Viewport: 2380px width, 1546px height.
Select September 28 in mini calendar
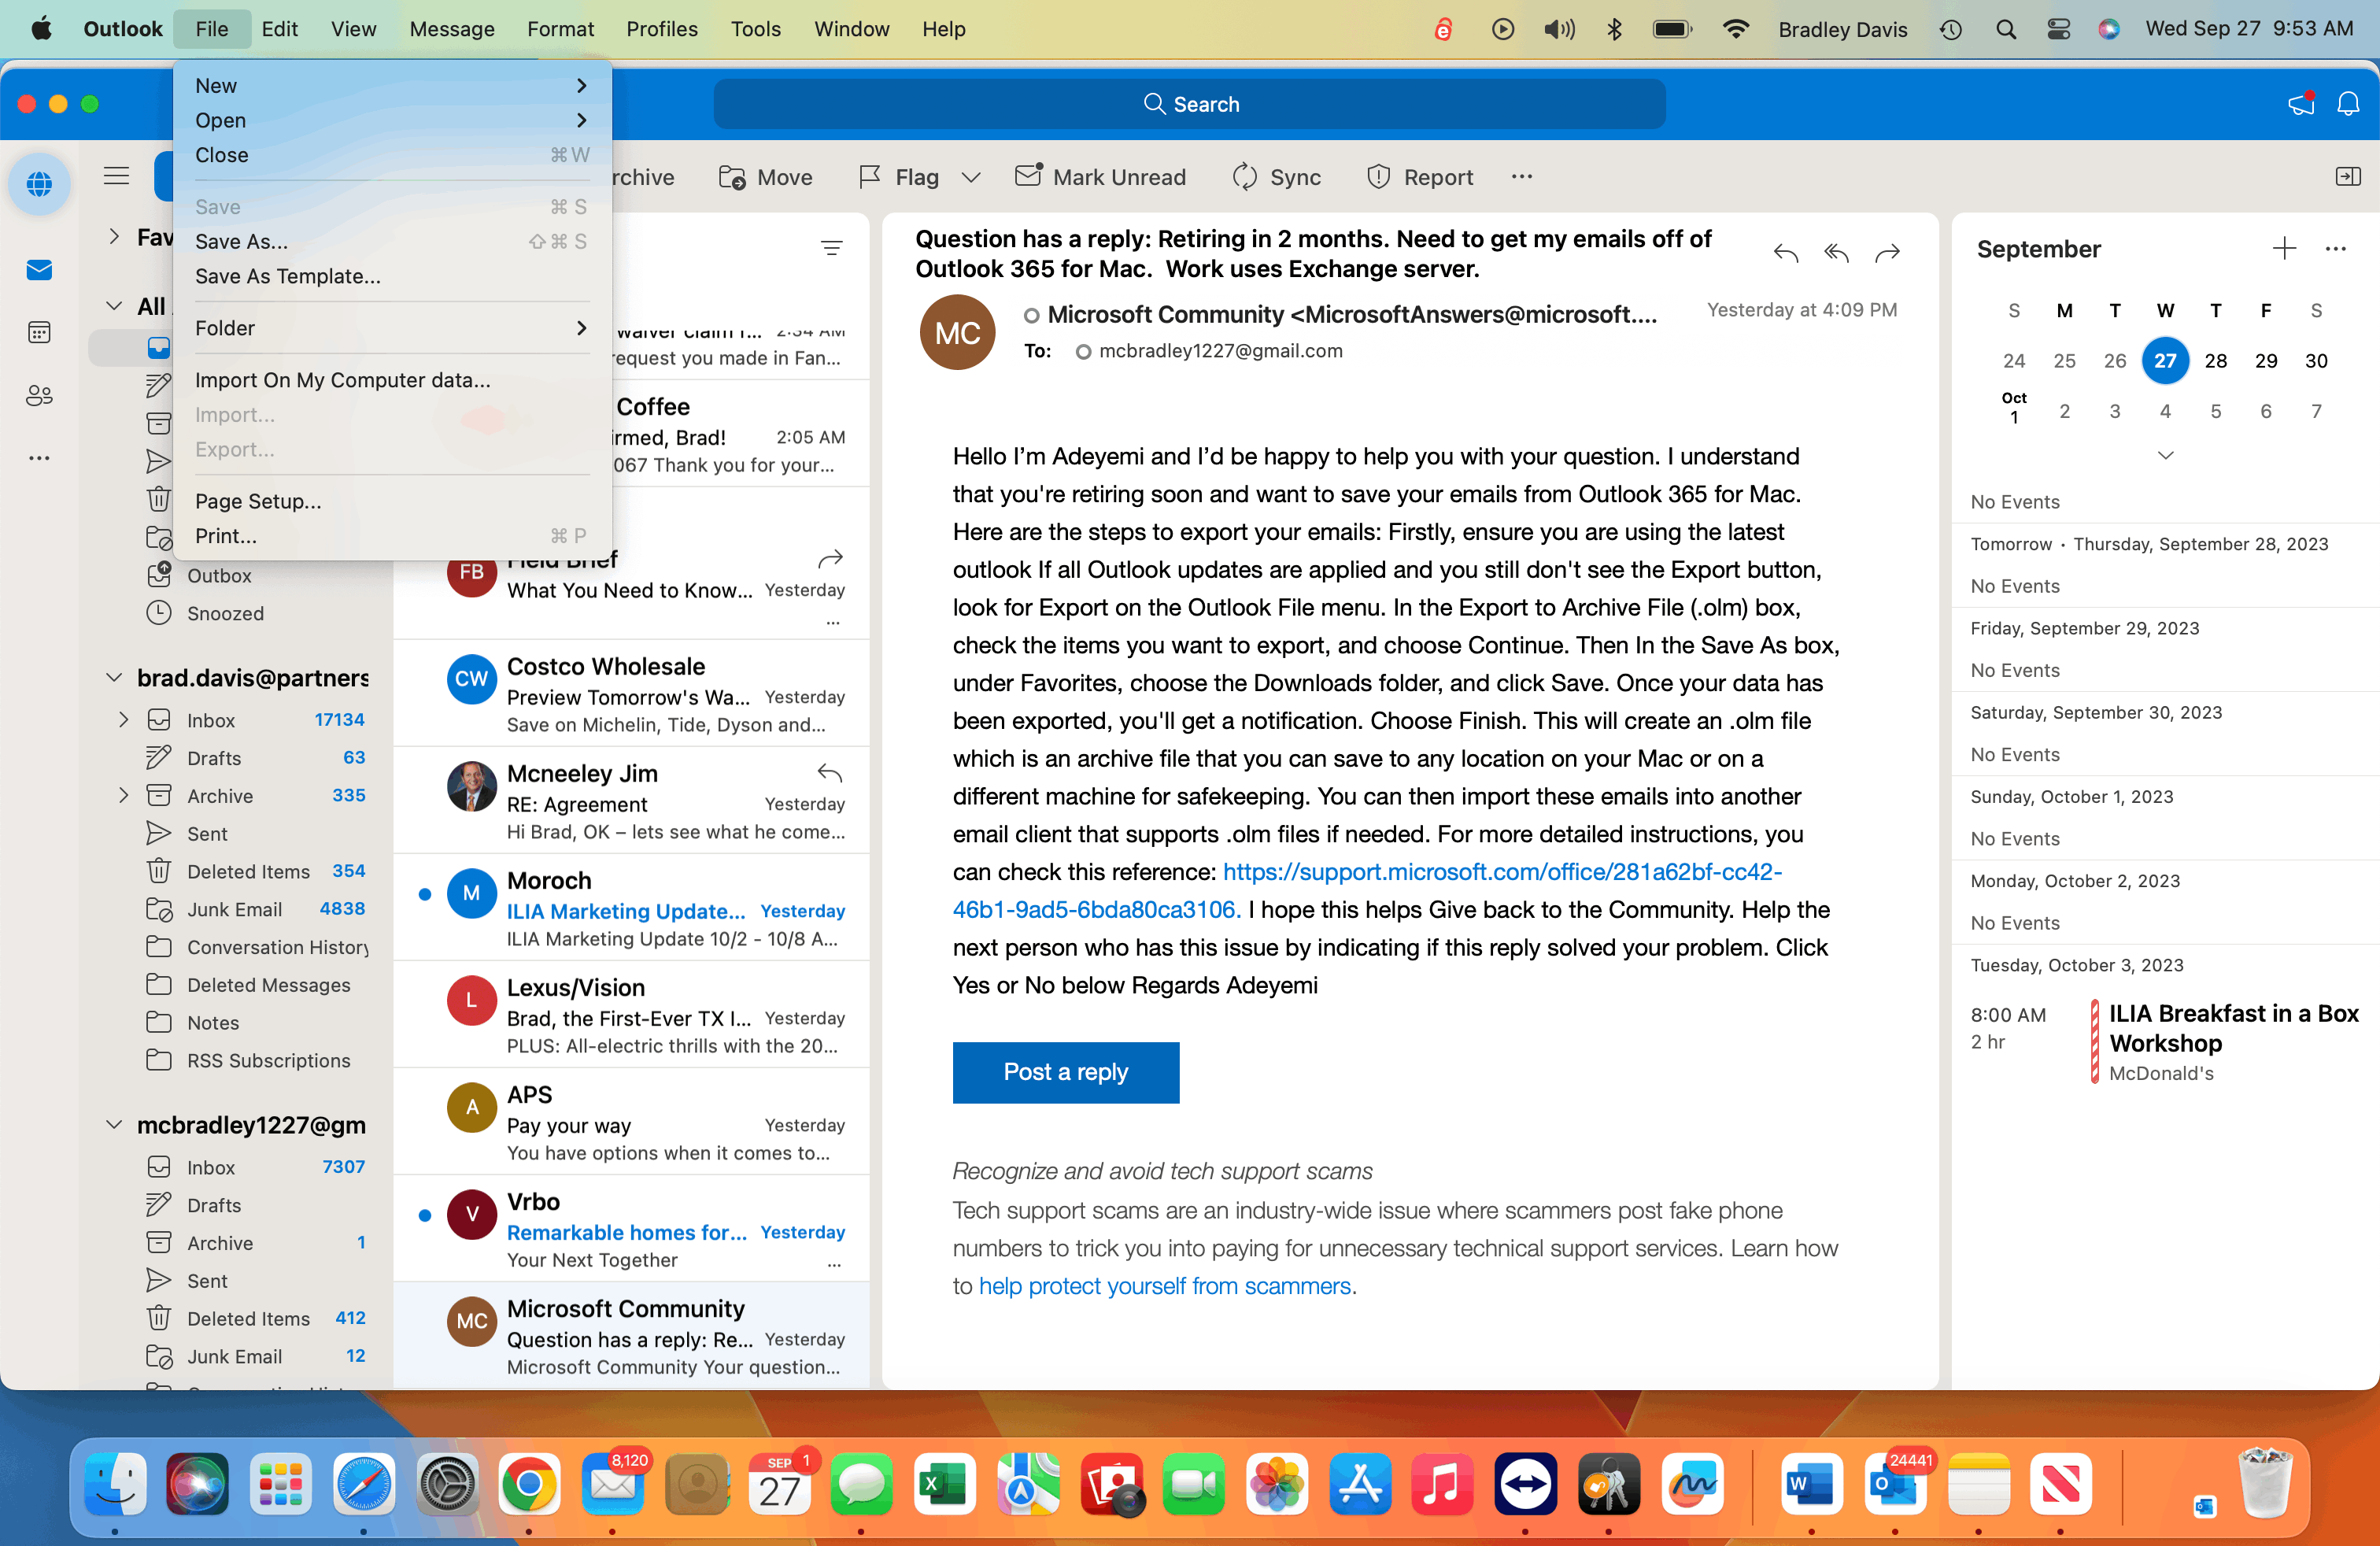[x=2215, y=360]
